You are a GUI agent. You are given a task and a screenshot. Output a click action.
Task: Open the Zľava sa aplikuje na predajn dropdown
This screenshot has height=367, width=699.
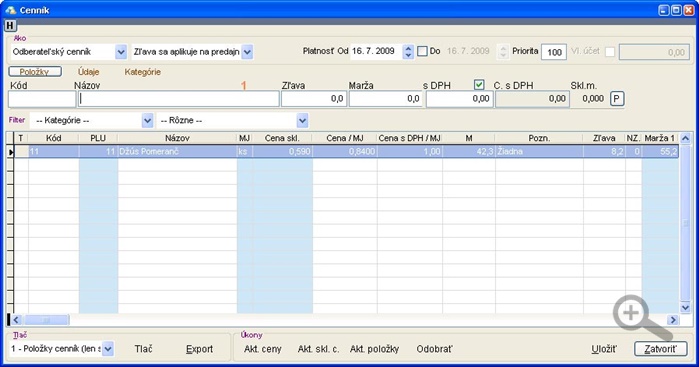pos(247,52)
